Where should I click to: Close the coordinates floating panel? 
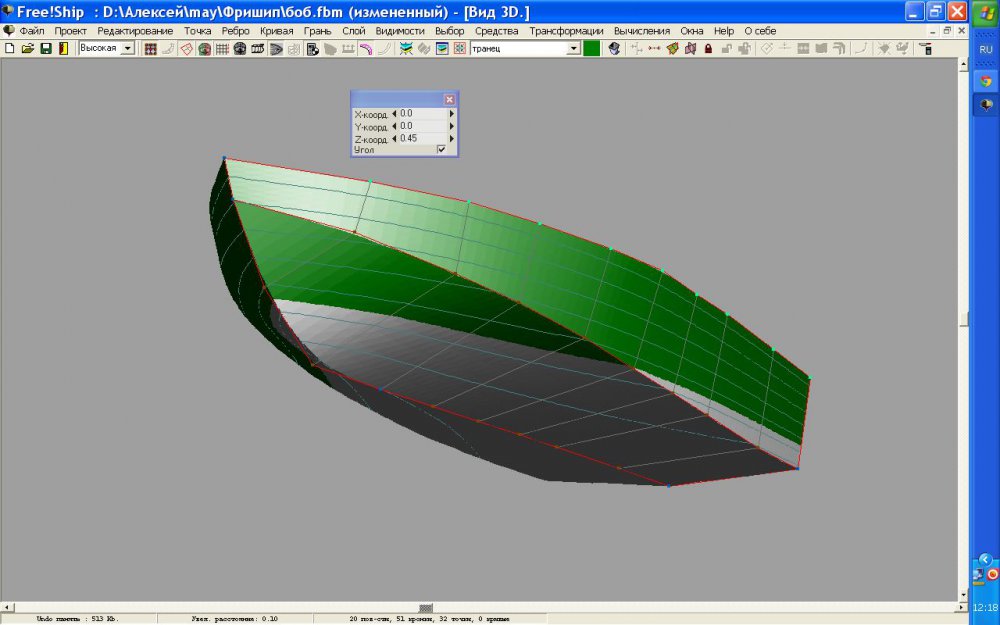(449, 99)
